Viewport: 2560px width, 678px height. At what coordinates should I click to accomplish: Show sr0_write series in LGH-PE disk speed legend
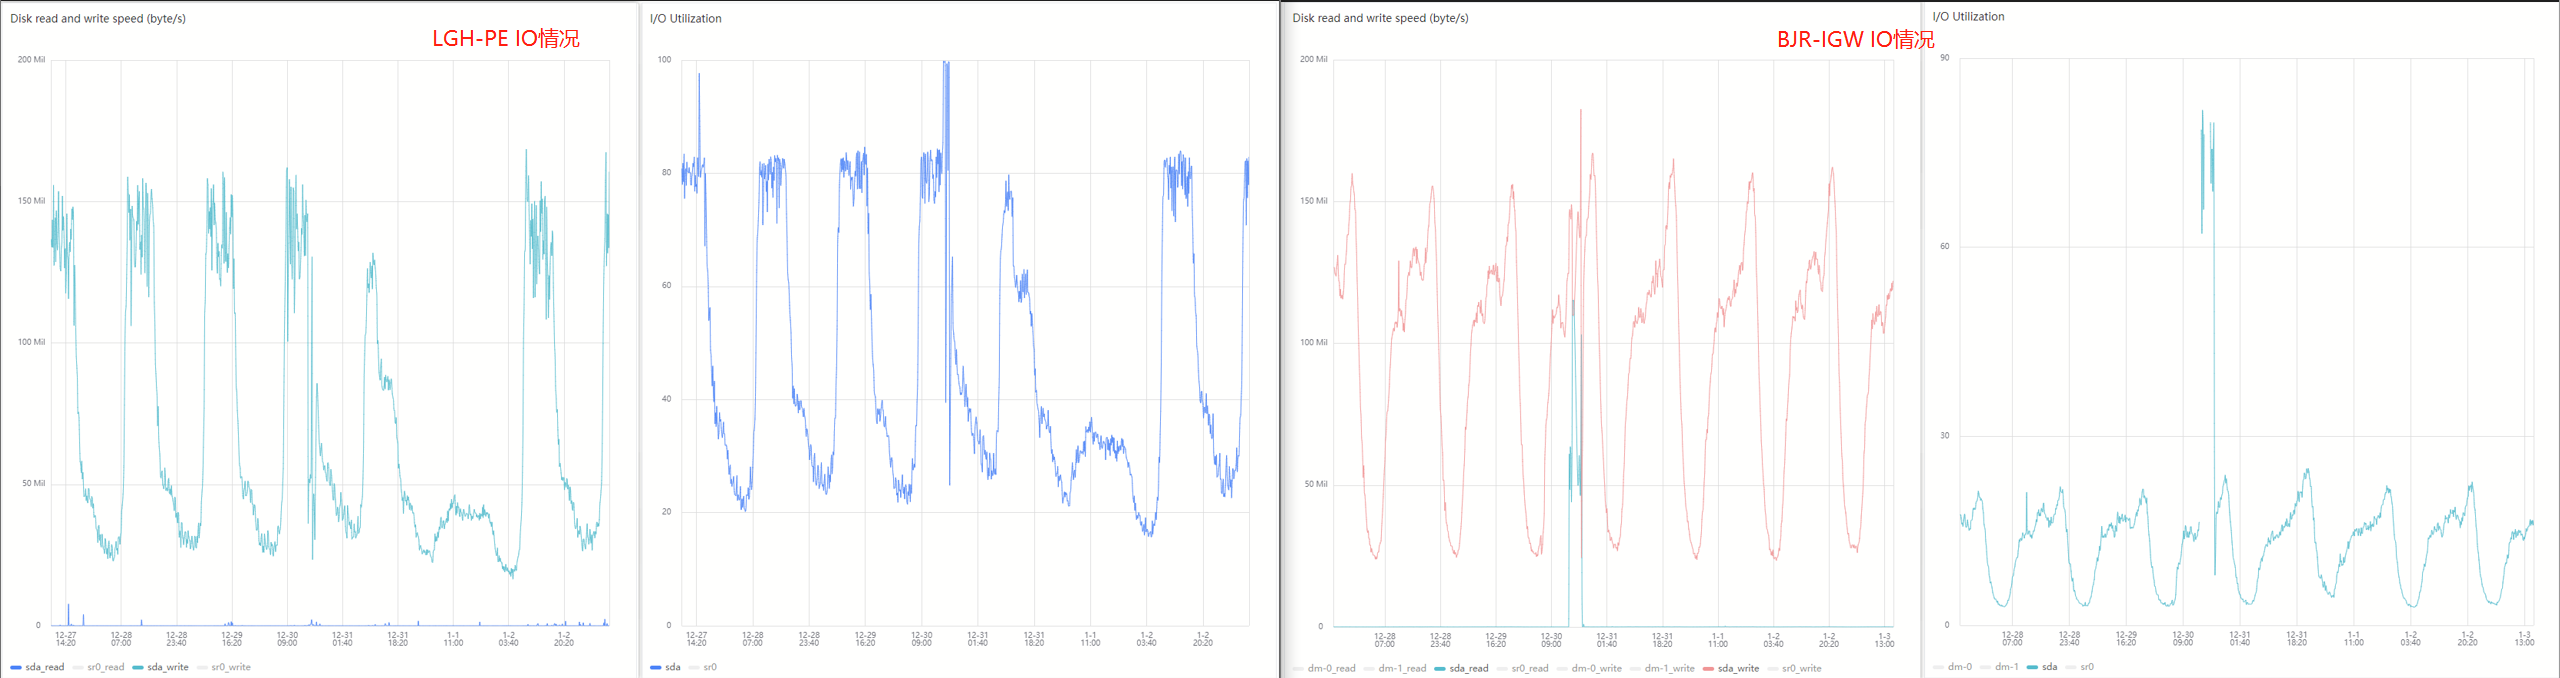[x=230, y=667]
